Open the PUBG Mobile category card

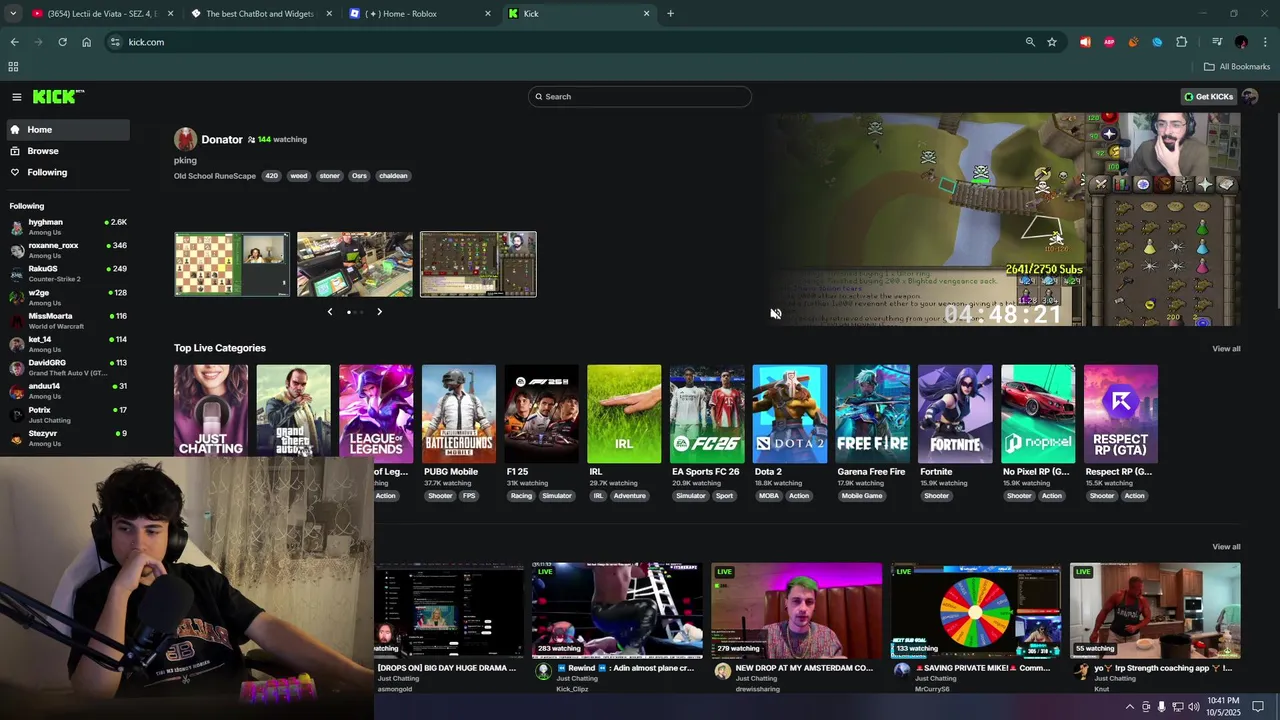459,413
